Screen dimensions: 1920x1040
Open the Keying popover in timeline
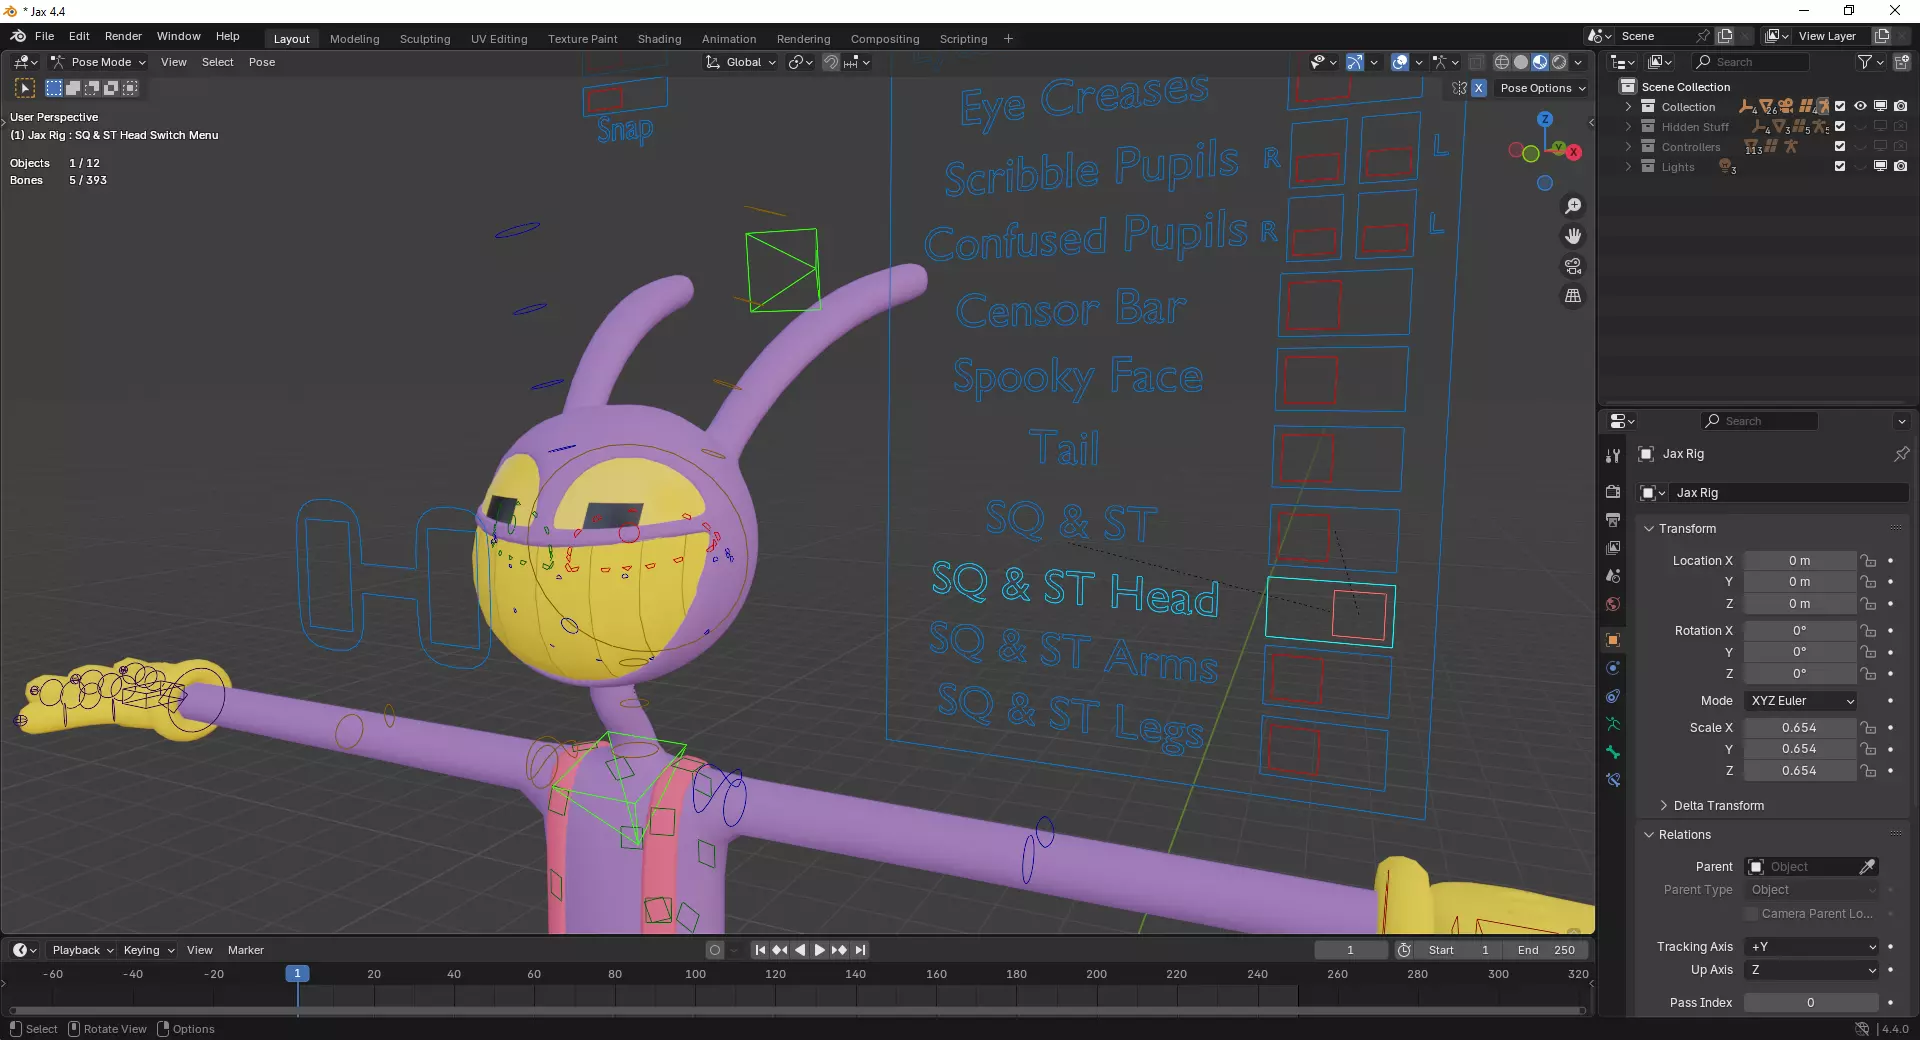click(x=148, y=950)
